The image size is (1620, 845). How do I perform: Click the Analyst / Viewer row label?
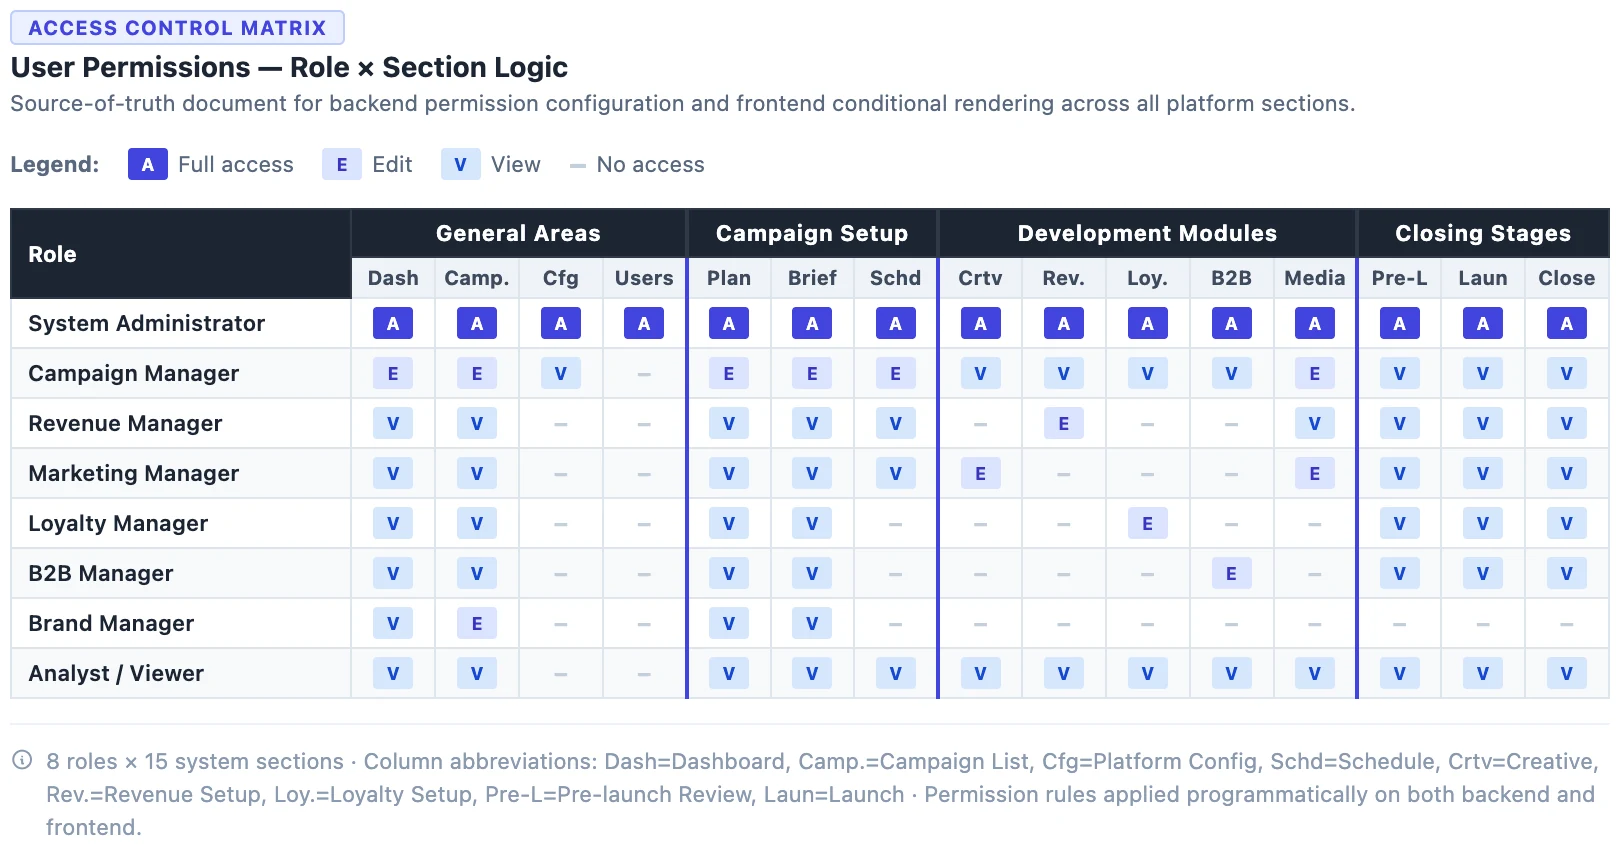(116, 673)
